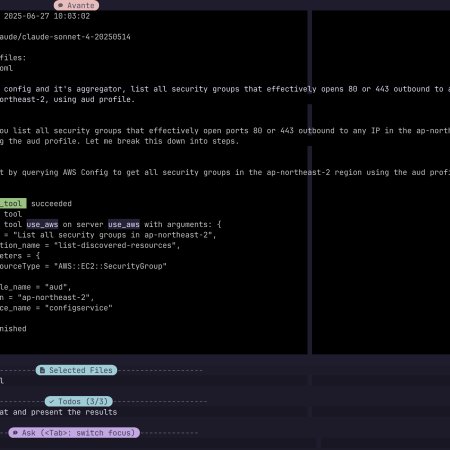Click the line 'Let me break this down into steps.'
This screenshot has width=450, height=450.
pos(162,141)
